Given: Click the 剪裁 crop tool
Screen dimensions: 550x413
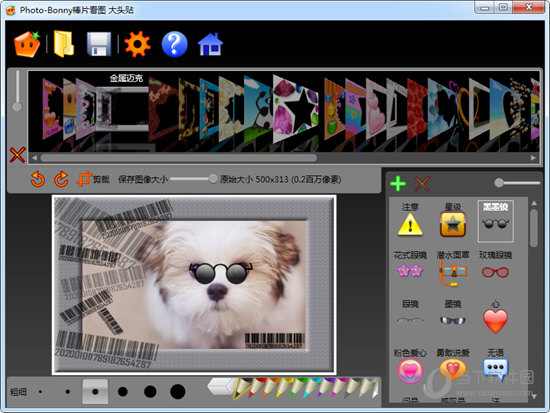Looking at the screenshot, I should click(93, 179).
